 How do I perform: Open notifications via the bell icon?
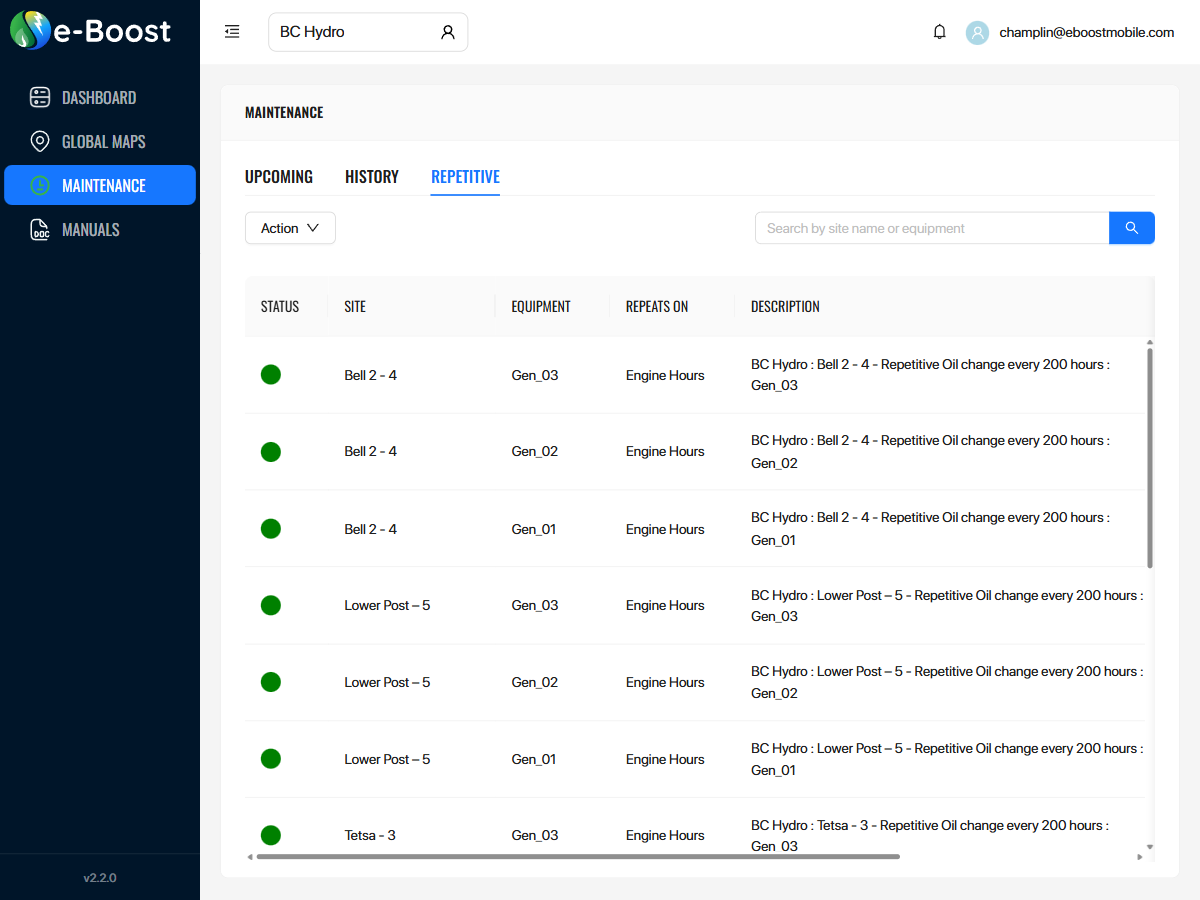pos(939,31)
